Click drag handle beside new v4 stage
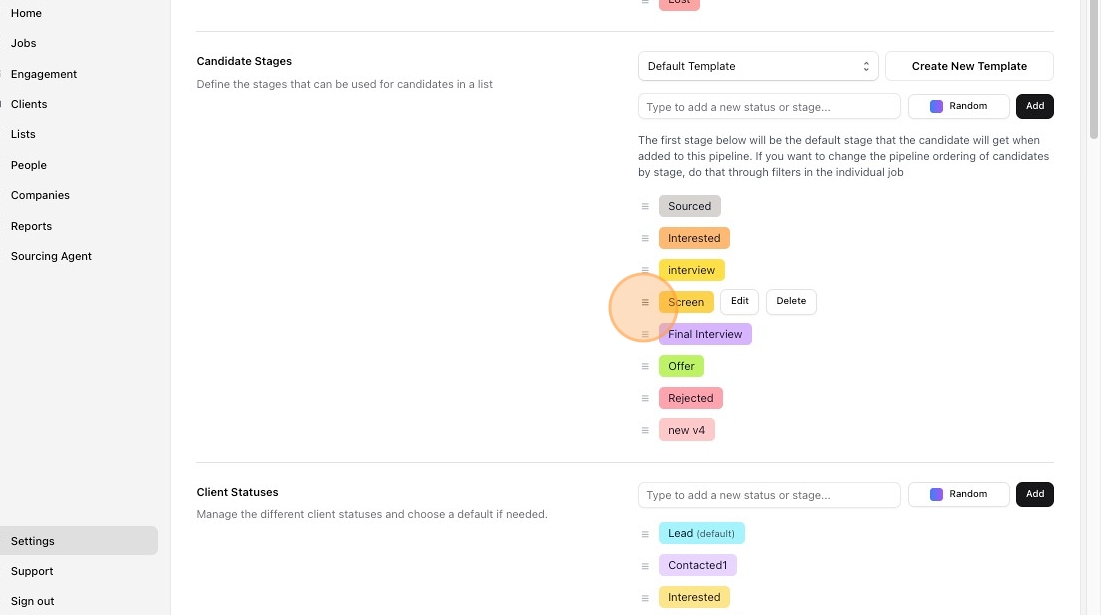Viewport: 1101px width, 615px height. (645, 430)
